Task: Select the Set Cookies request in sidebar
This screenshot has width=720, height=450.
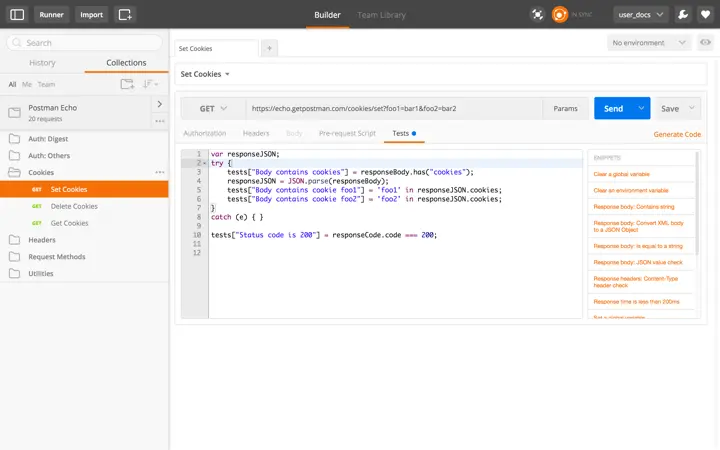Action: pyautogui.click(x=84, y=189)
